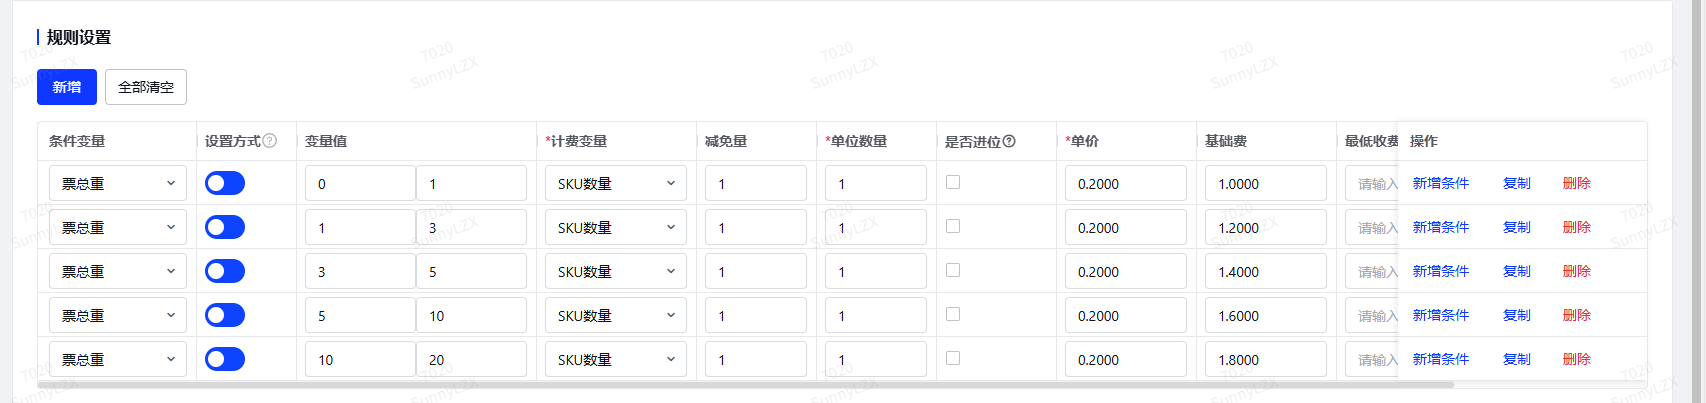Open 票总重 dropdown in first row
The image size is (1706, 403).
pos(118,183)
